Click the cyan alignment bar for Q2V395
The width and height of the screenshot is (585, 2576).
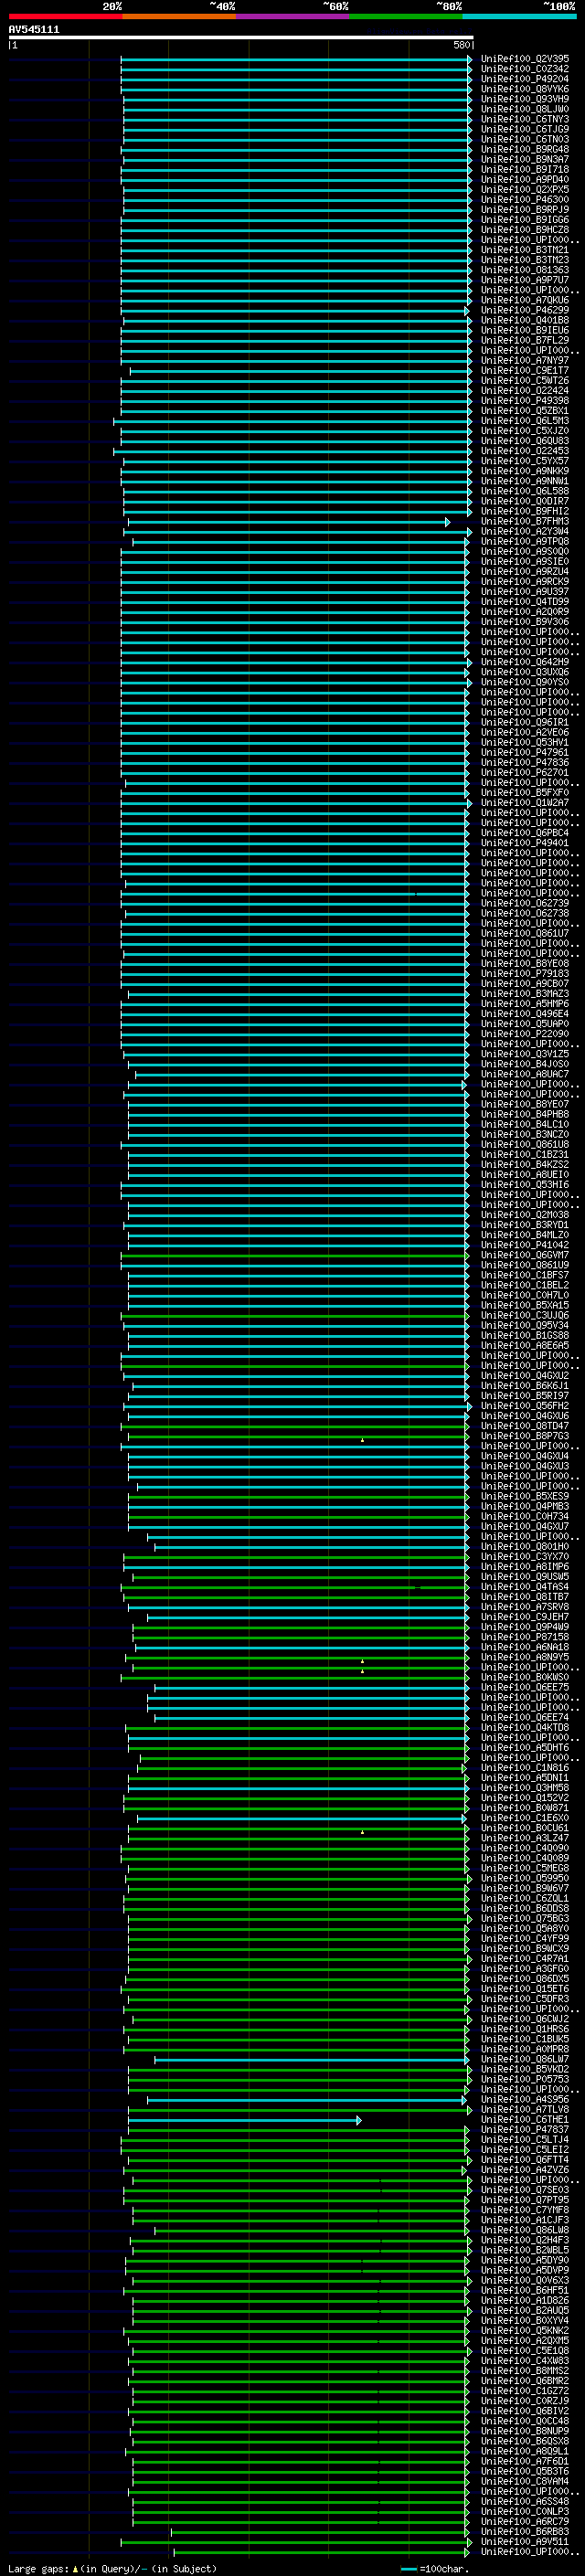pyautogui.click(x=296, y=59)
